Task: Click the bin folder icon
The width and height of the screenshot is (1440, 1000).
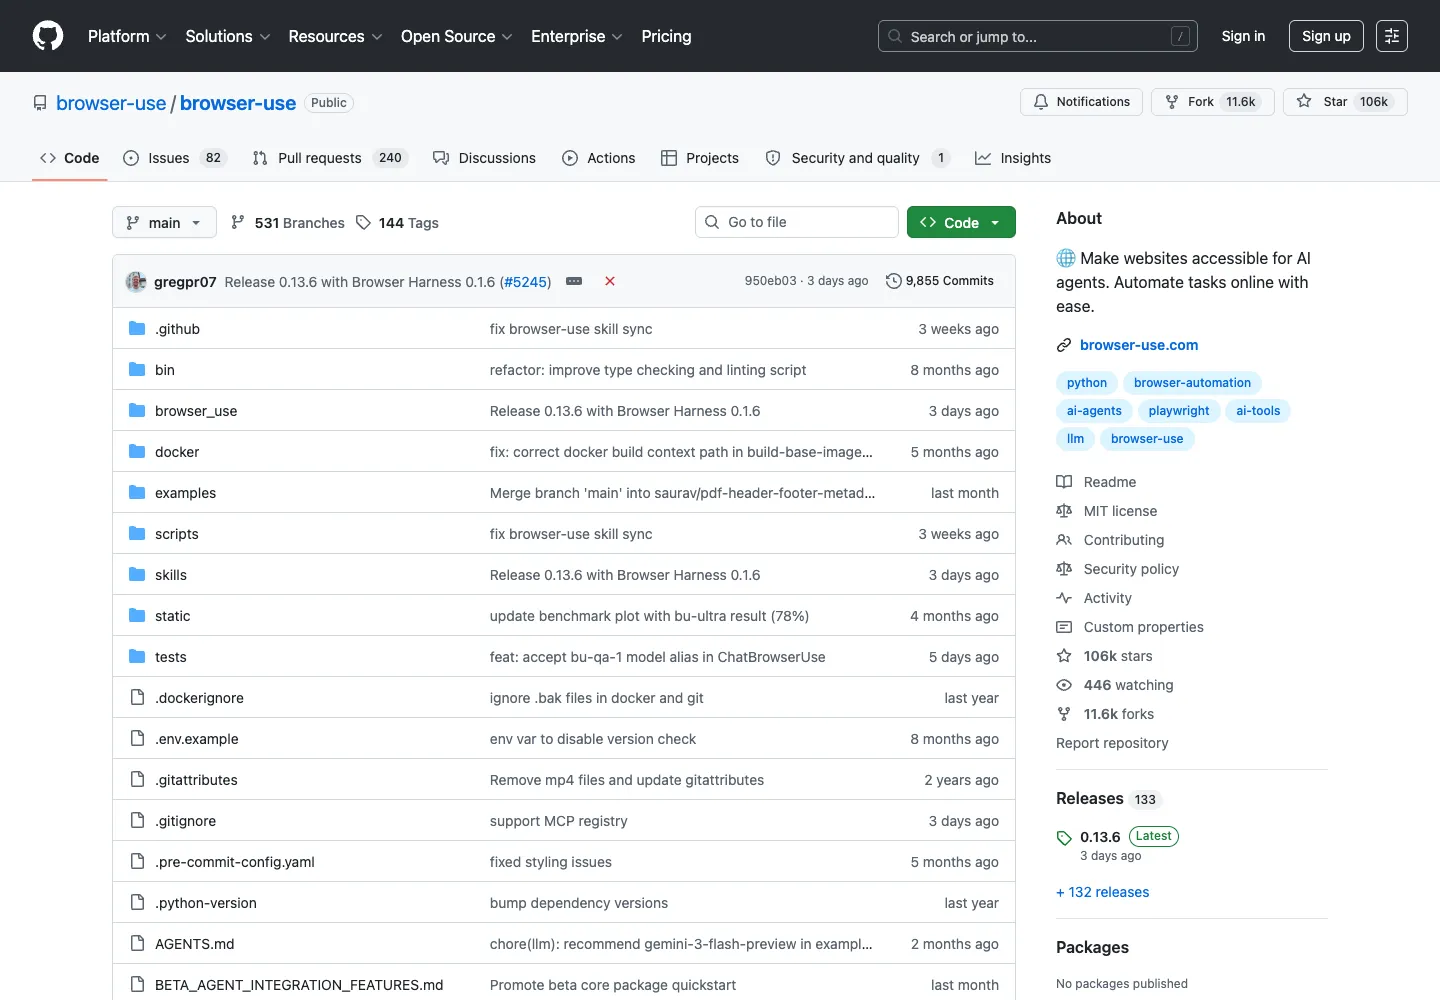Action: point(137,369)
